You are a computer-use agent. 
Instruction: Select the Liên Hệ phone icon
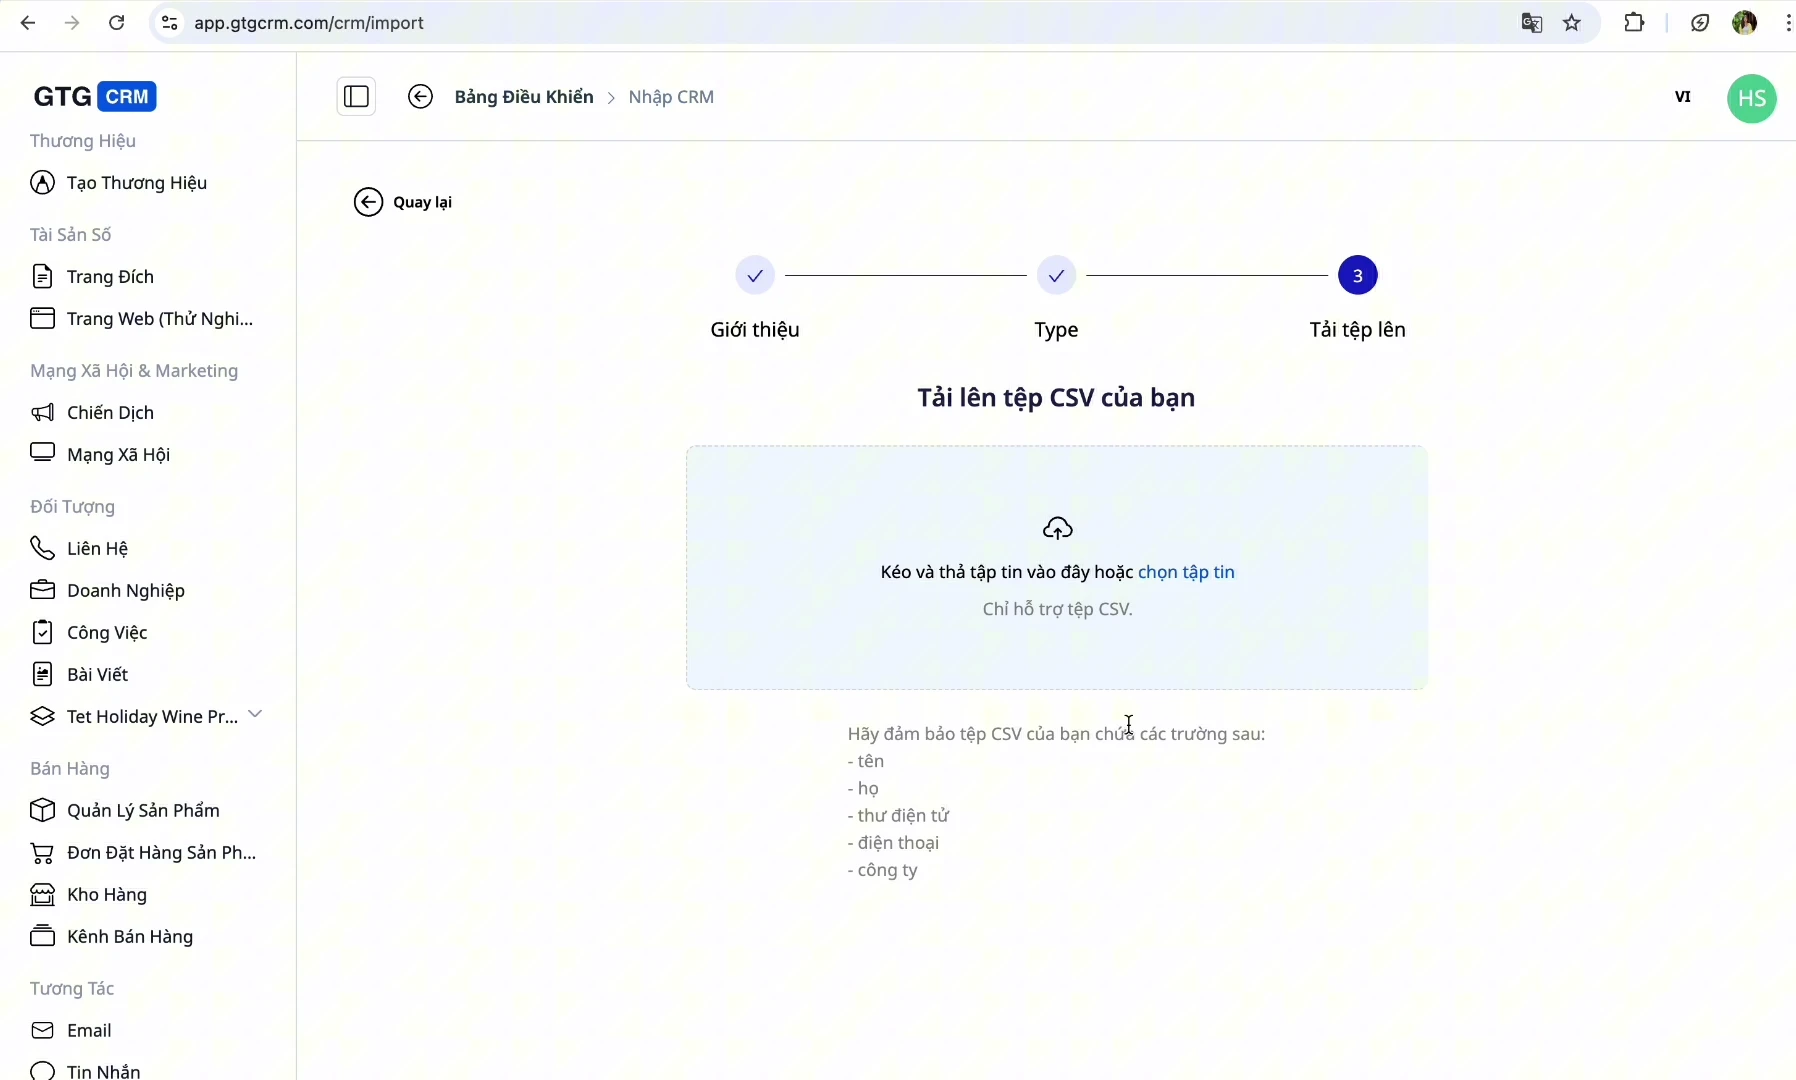42,548
